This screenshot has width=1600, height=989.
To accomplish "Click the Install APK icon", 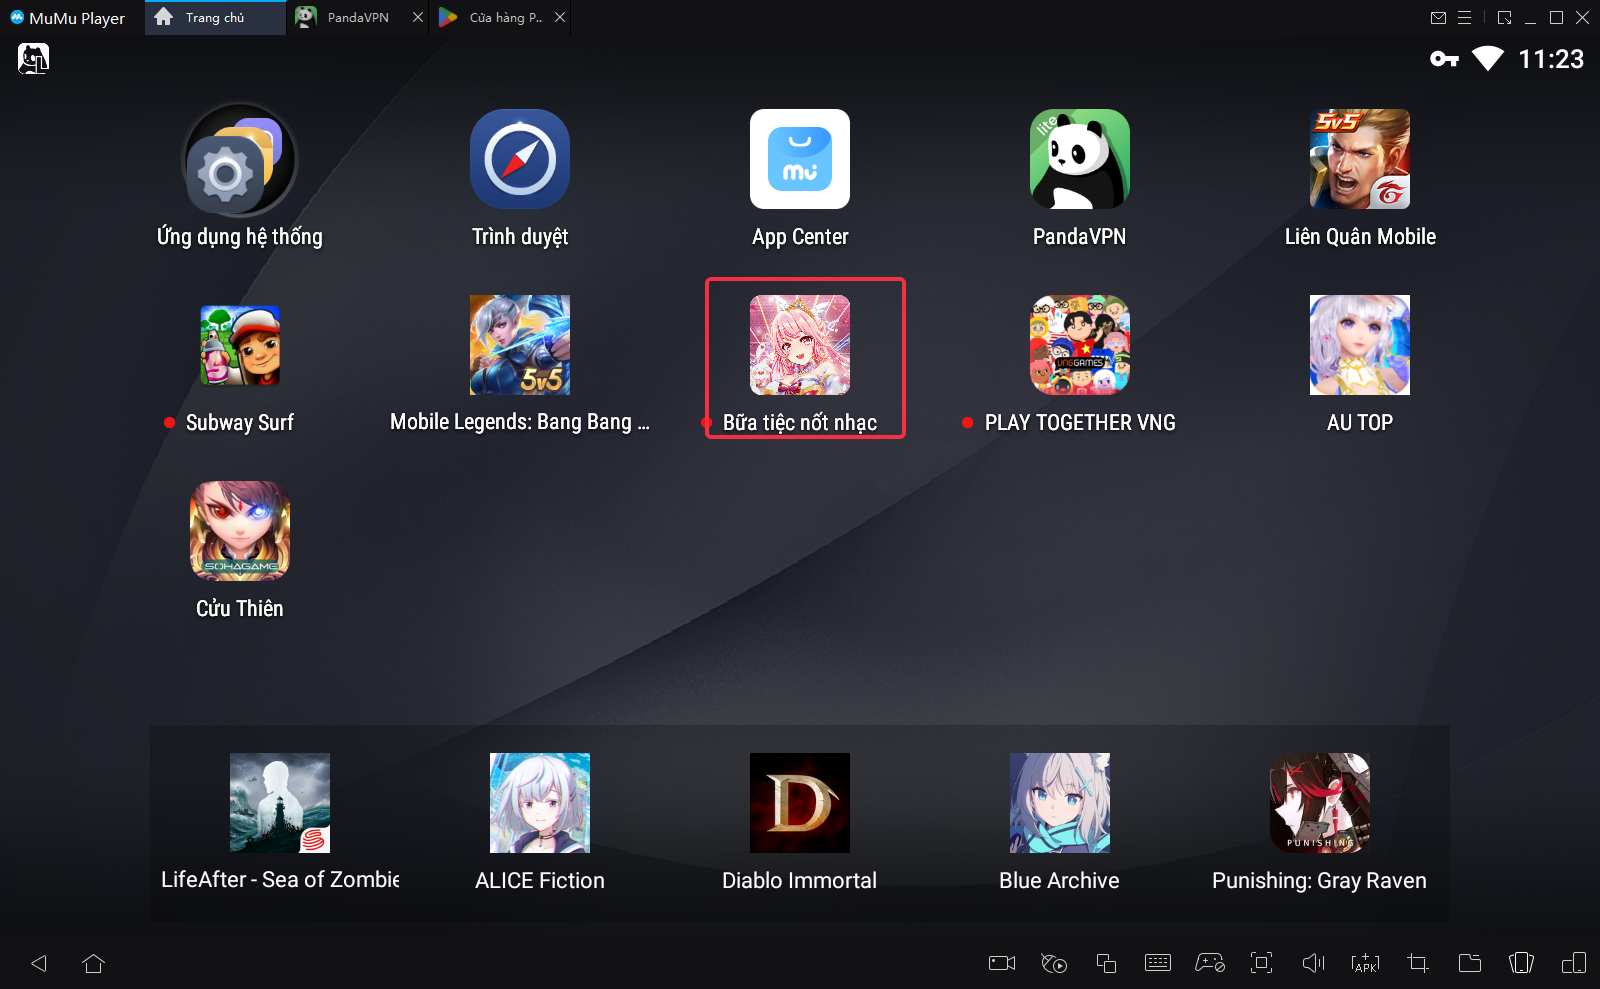I will 1365,963.
